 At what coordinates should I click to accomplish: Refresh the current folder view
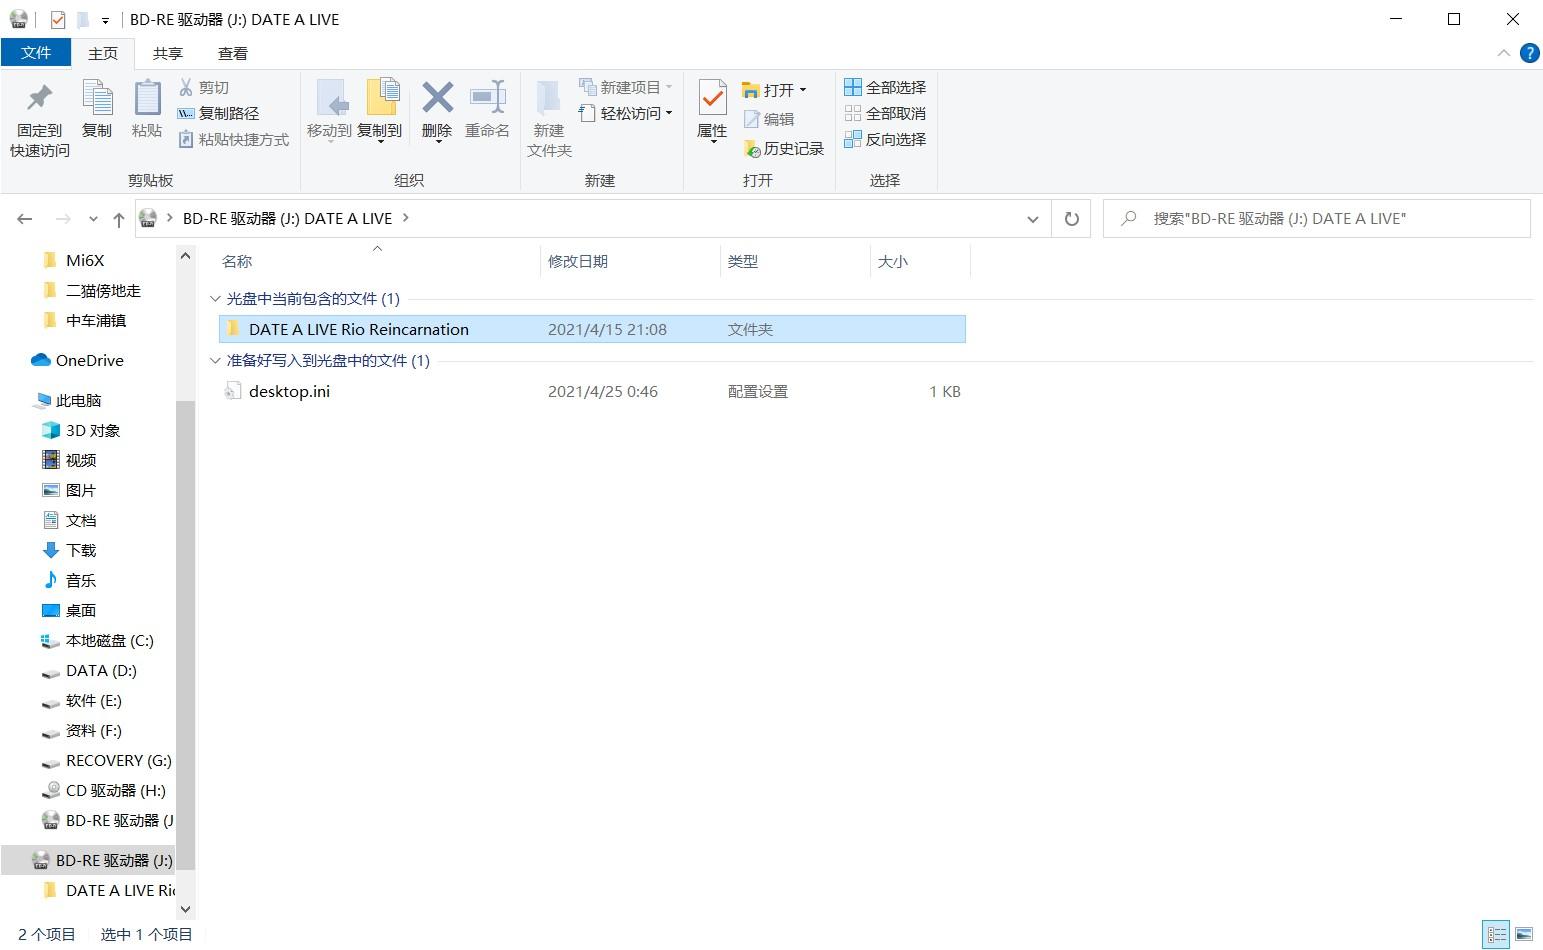[1071, 219]
